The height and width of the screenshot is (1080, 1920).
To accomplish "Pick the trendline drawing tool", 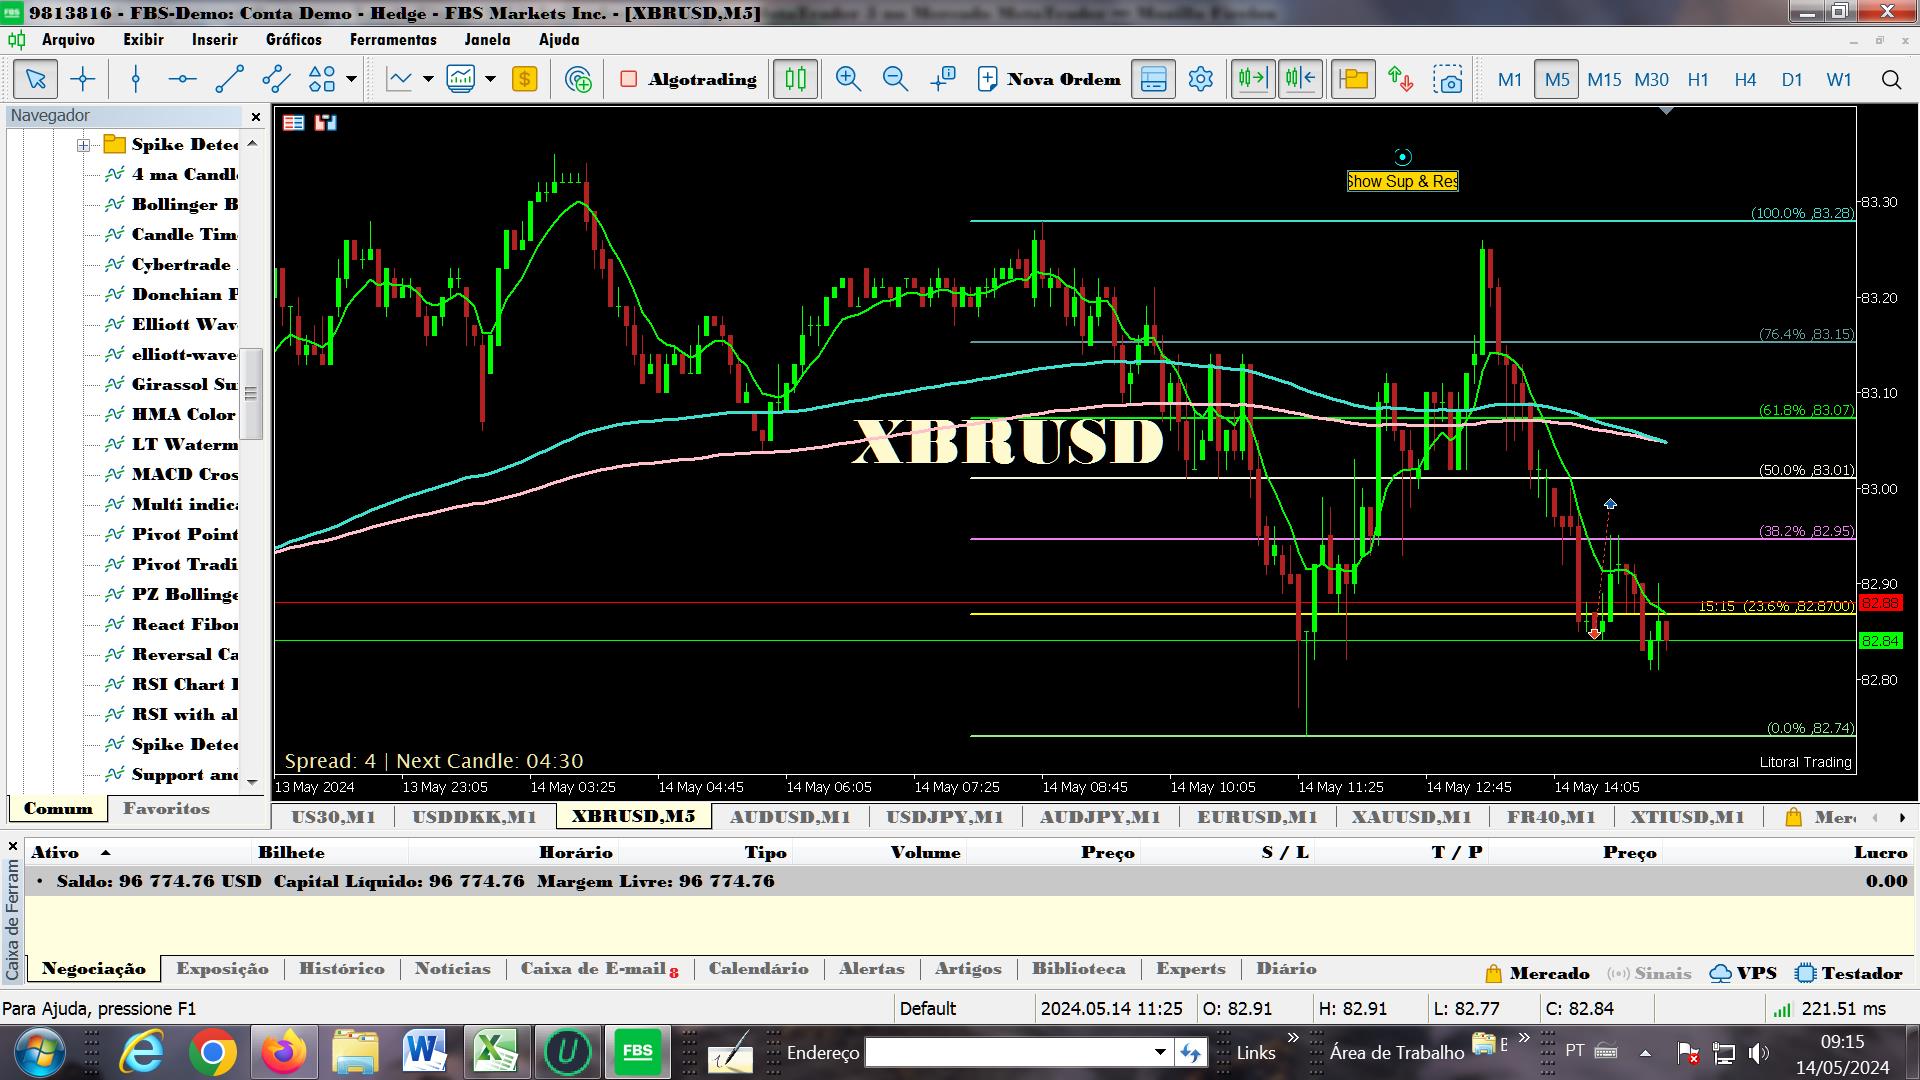I will click(229, 79).
